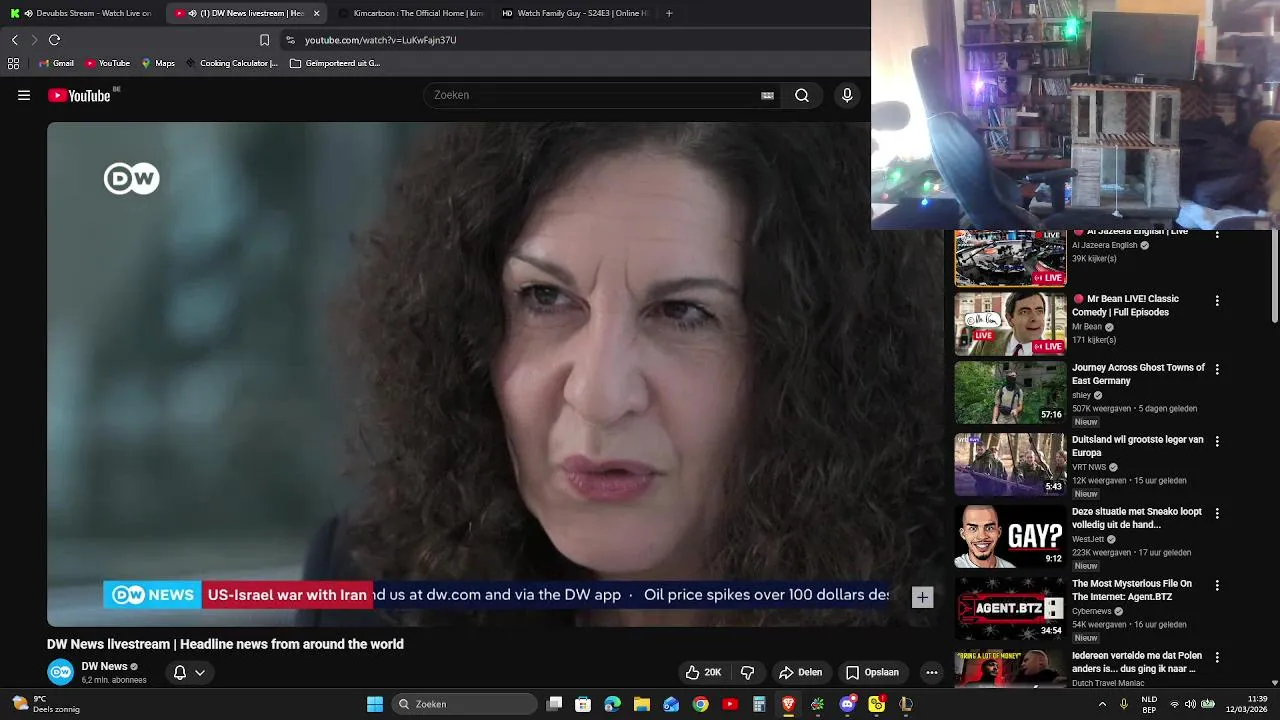
Task: Open the on-screen keyboard in search box
Action: point(767,95)
